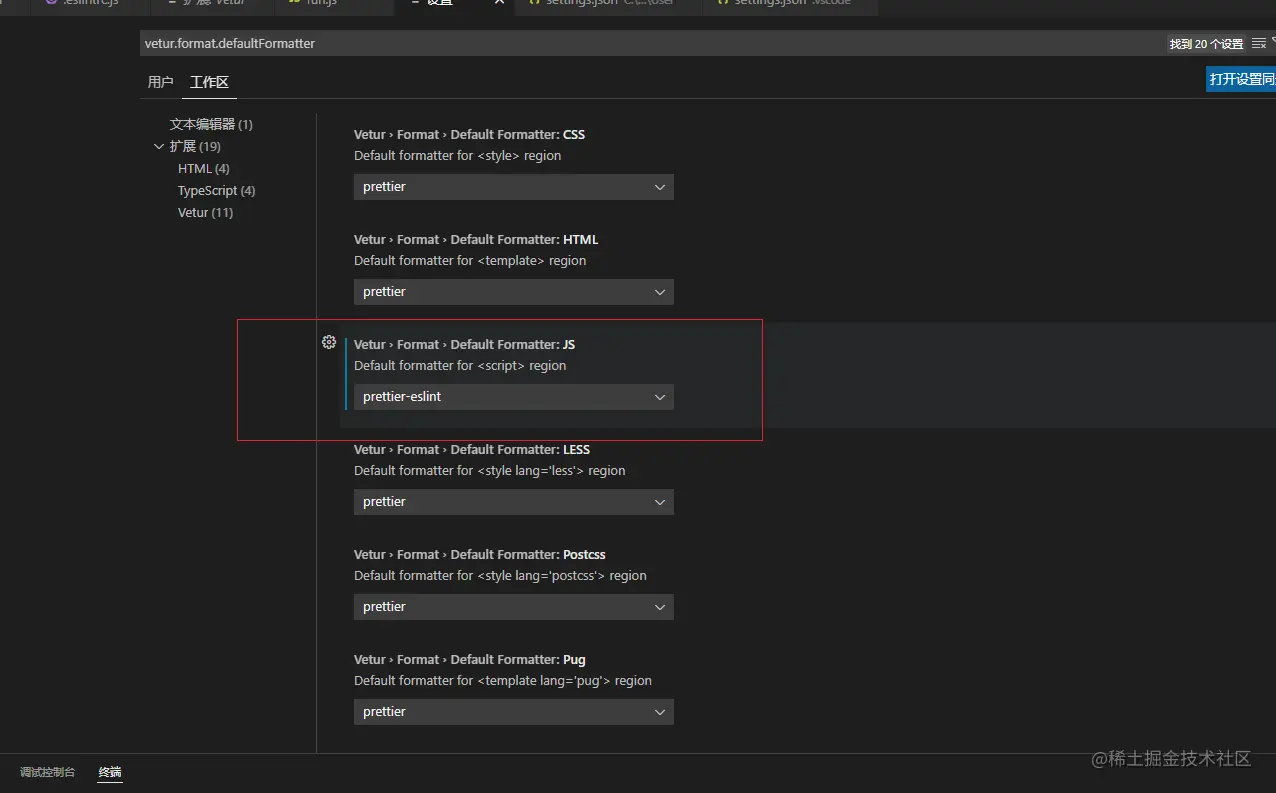This screenshot has height=793, width=1276.
Task: Click 'Default formatter for <script> region' description
Action: click(x=460, y=365)
